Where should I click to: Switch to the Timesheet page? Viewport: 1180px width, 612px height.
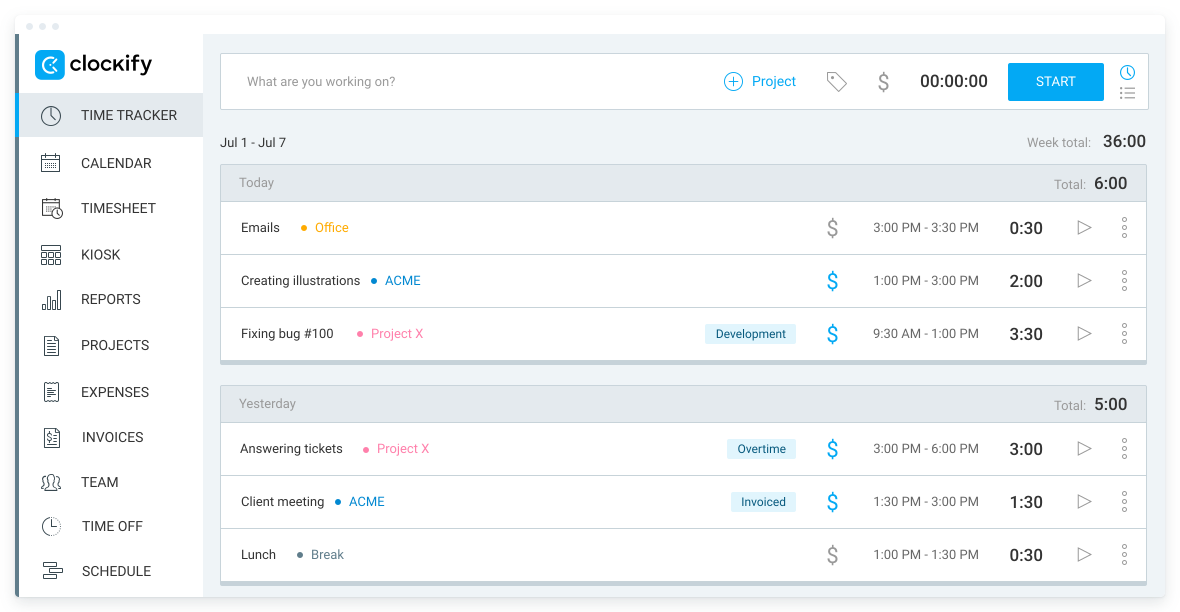pyautogui.click(x=118, y=208)
